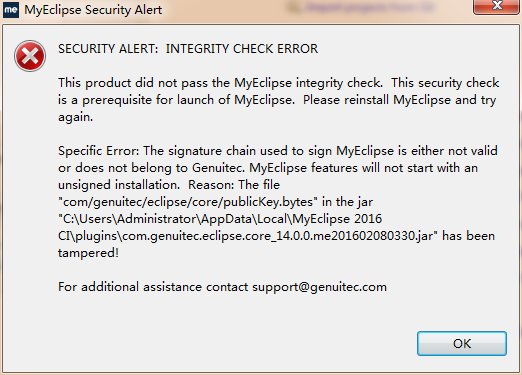Screen dimensions: 522x375
Task: Click the 'unsigned installation' phrase
Action: click(119, 185)
